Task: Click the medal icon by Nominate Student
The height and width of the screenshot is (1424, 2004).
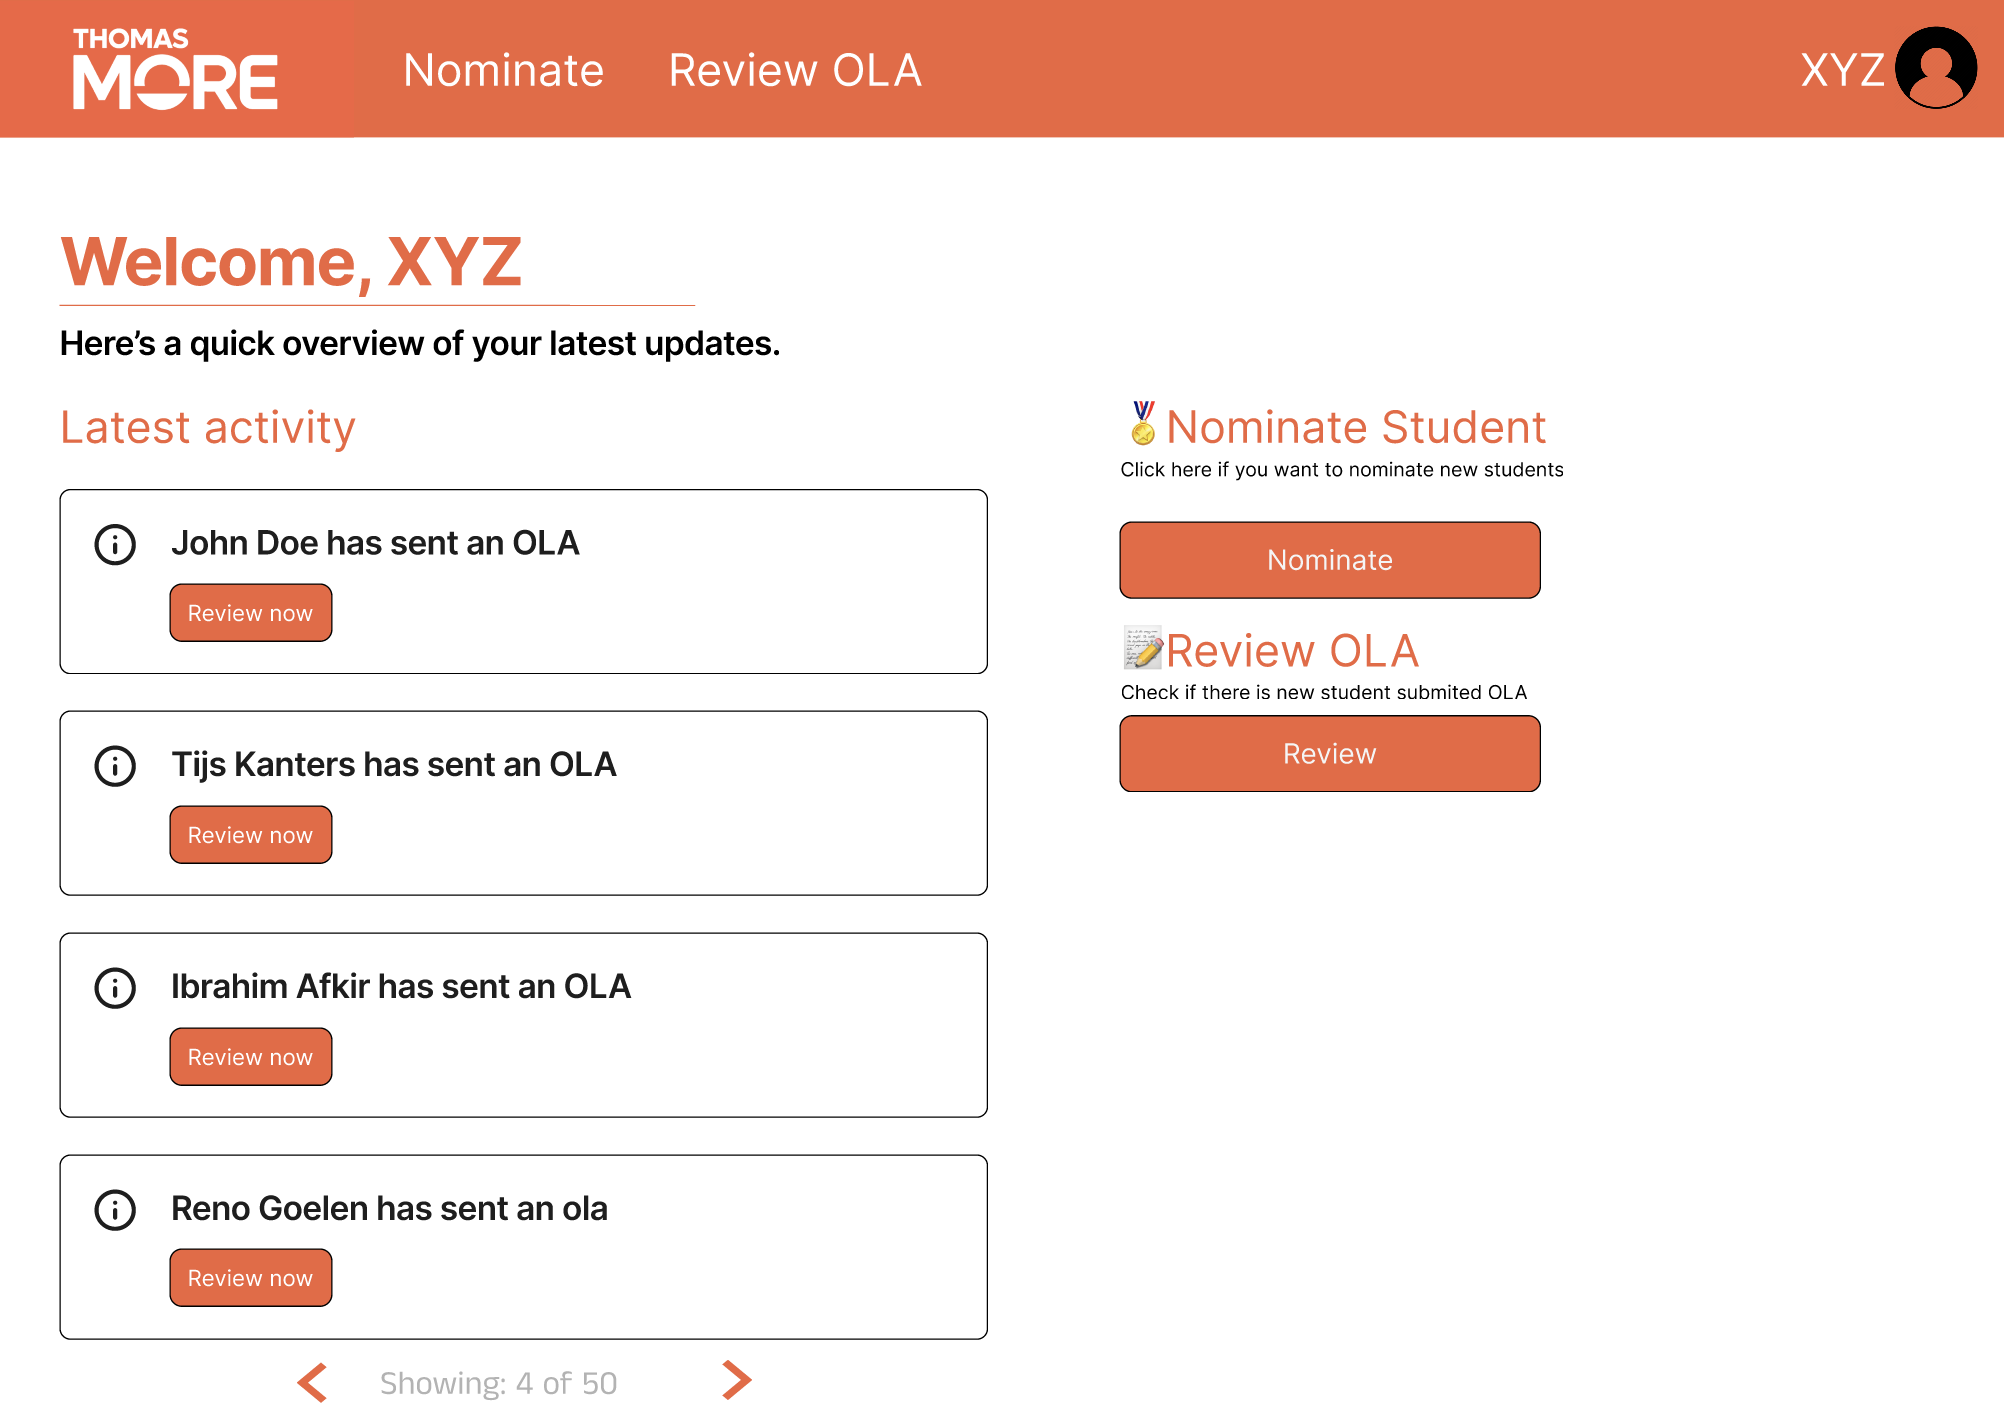Action: point(1143,424)
